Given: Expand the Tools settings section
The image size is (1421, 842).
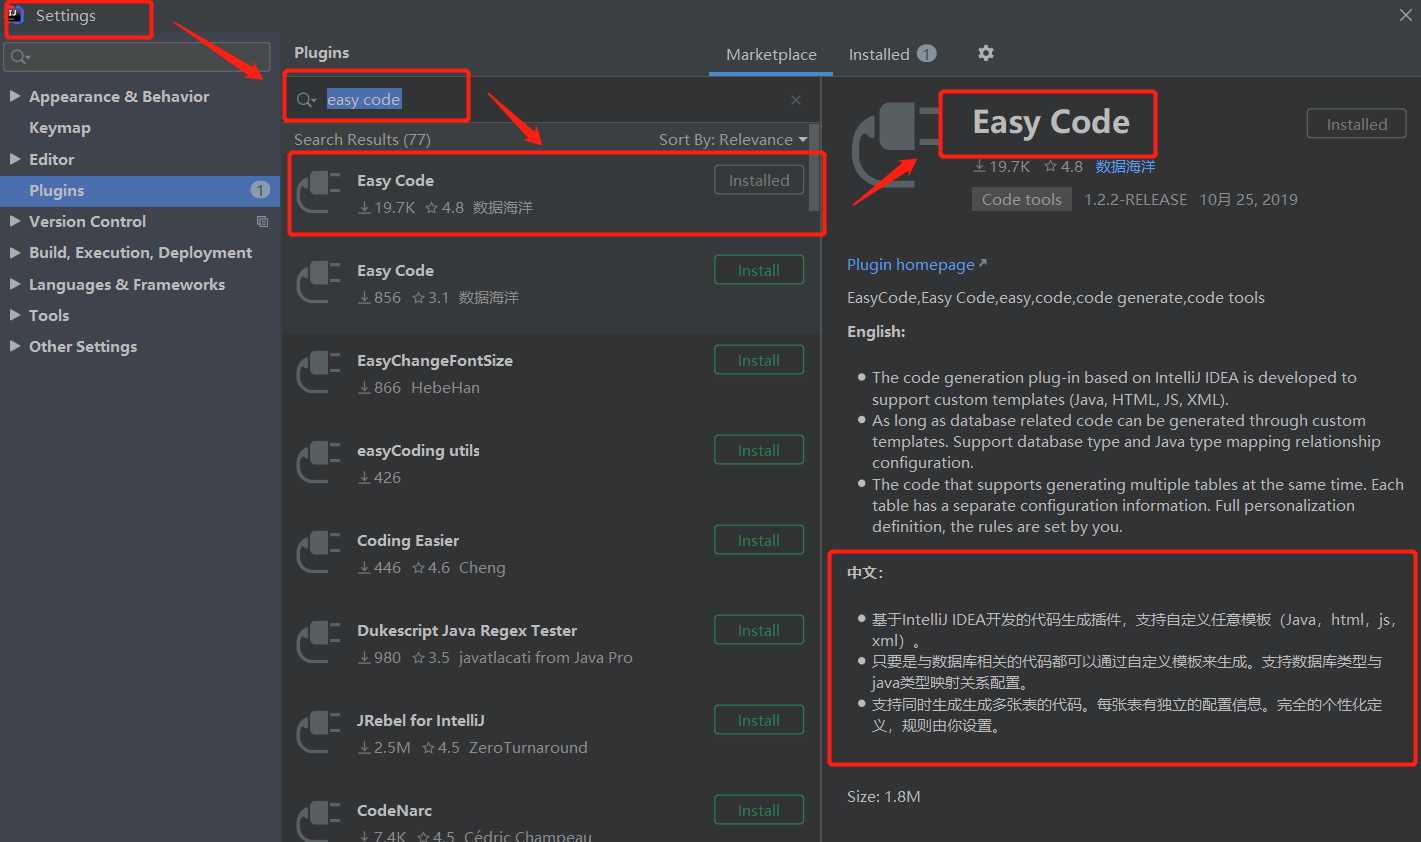Looking at the screenshot, I should point(15,315).
